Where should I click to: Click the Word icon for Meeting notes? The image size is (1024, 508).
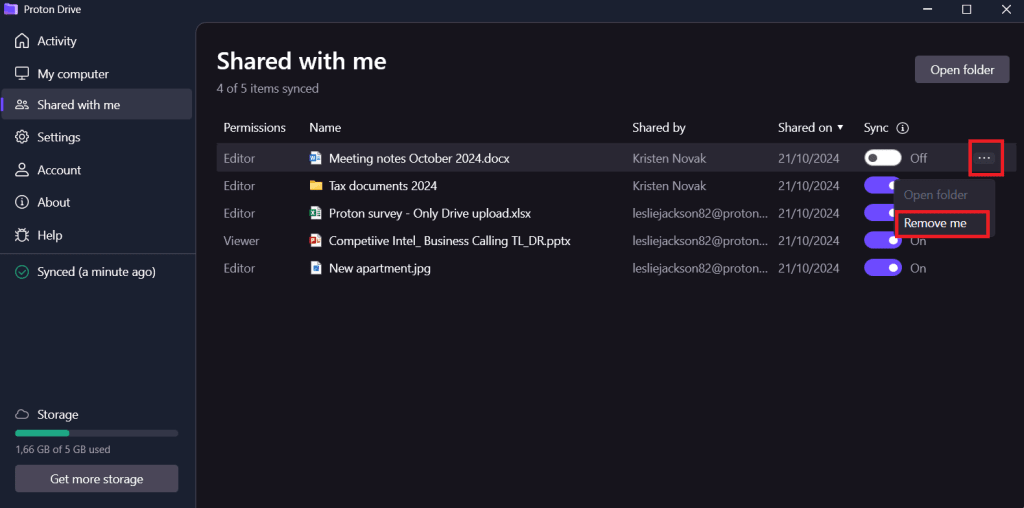pos(316,158)
